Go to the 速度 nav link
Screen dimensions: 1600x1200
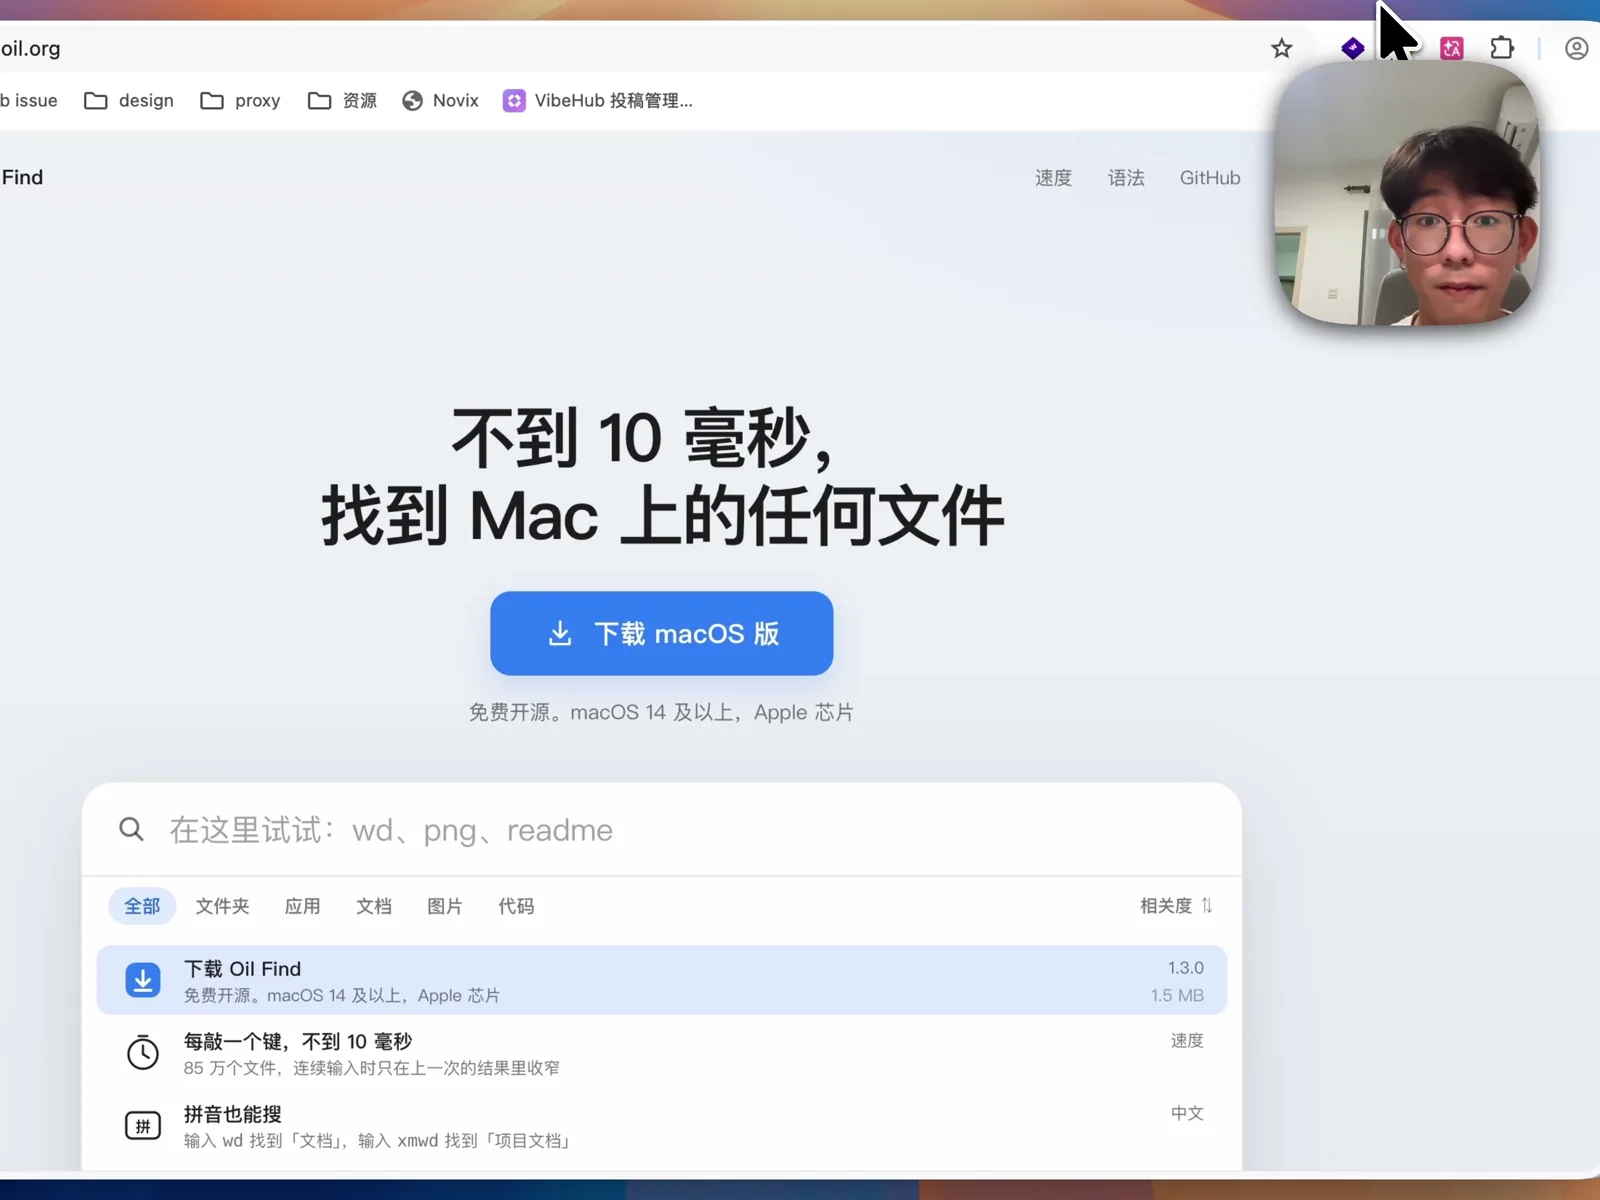[x=1053, y=178]
